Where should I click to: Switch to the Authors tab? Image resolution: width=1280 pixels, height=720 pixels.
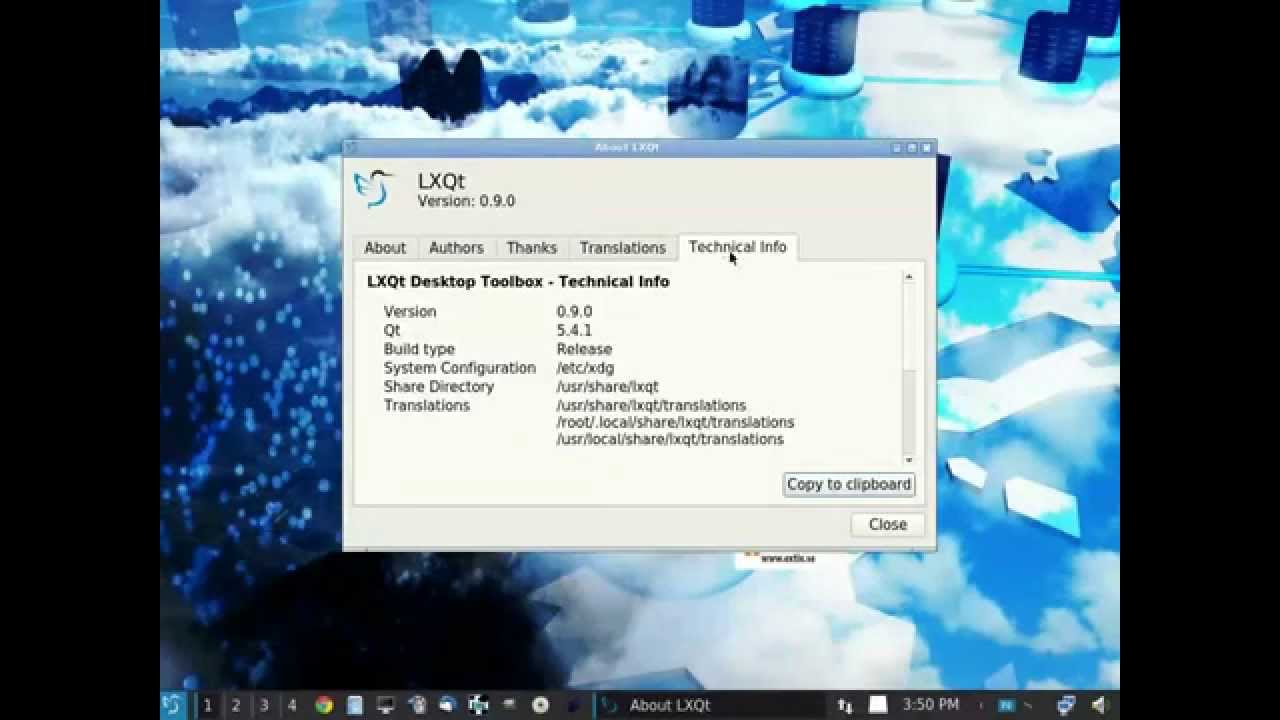pyautogui.click(x=456, y=248)
